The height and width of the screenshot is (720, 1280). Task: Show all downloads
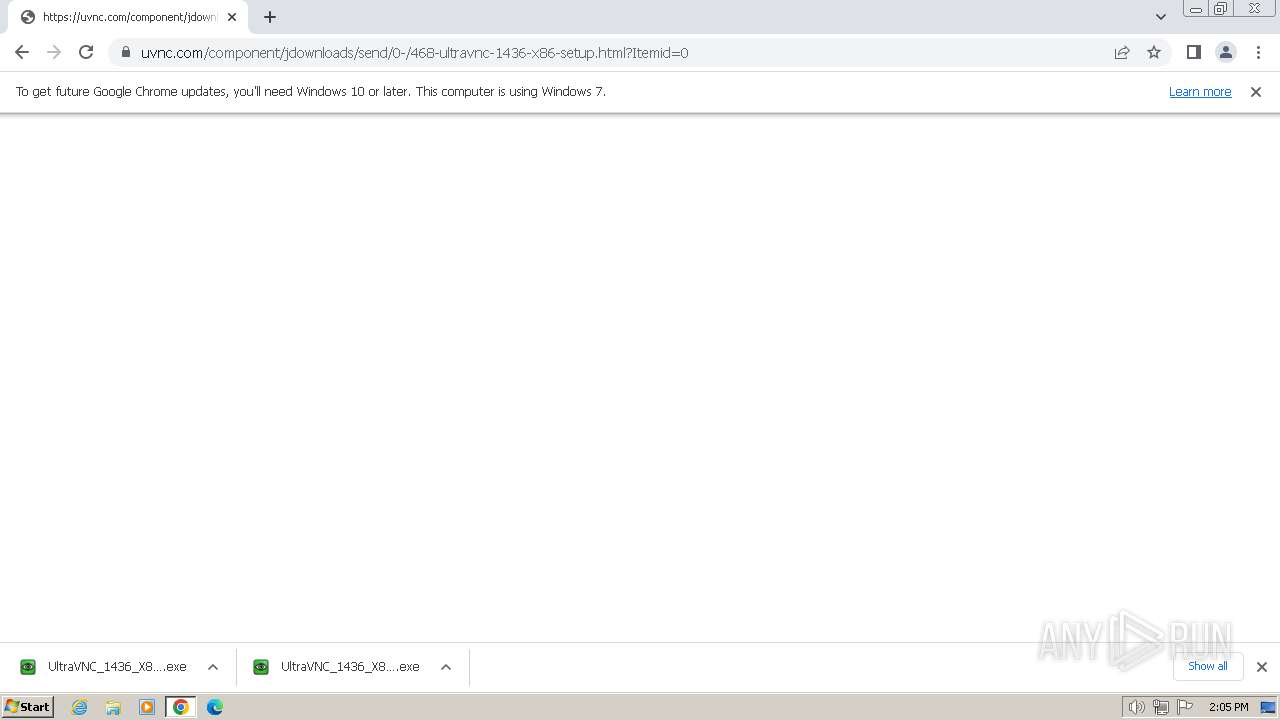point(1208,666)
